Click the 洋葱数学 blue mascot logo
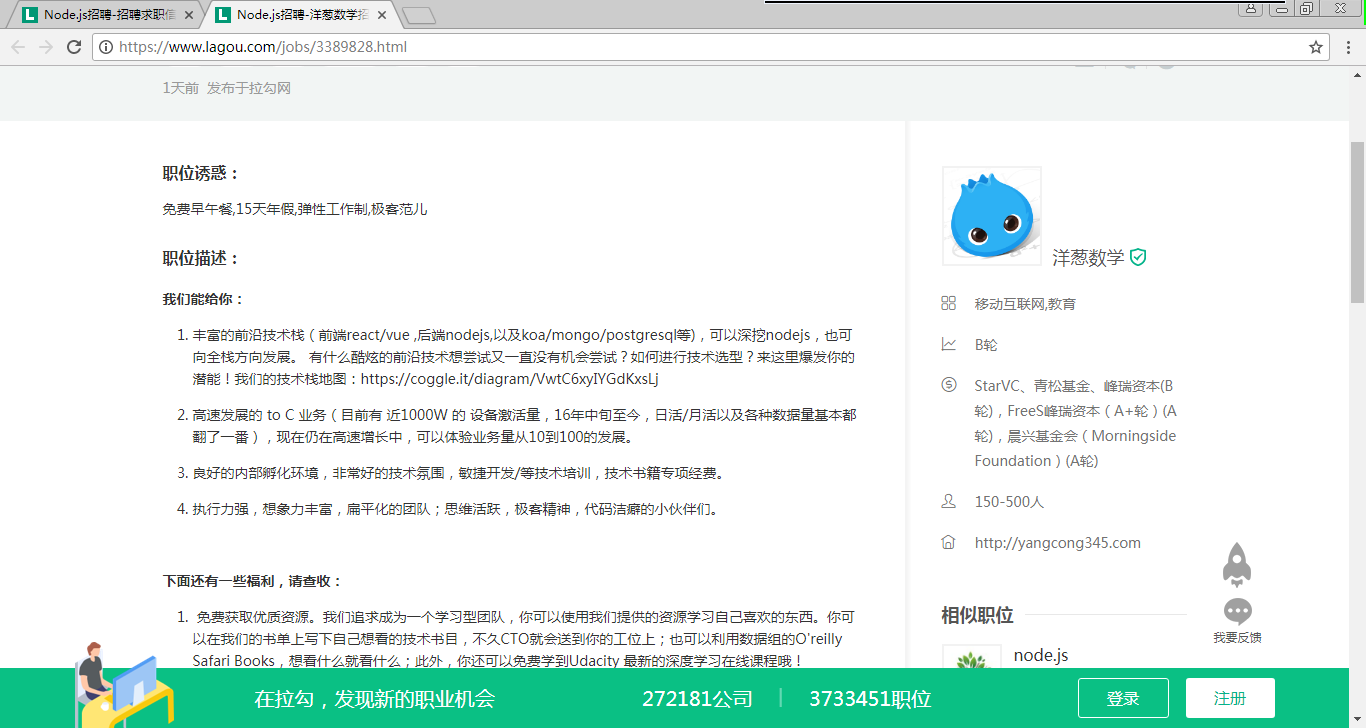 tap(992, 216)
